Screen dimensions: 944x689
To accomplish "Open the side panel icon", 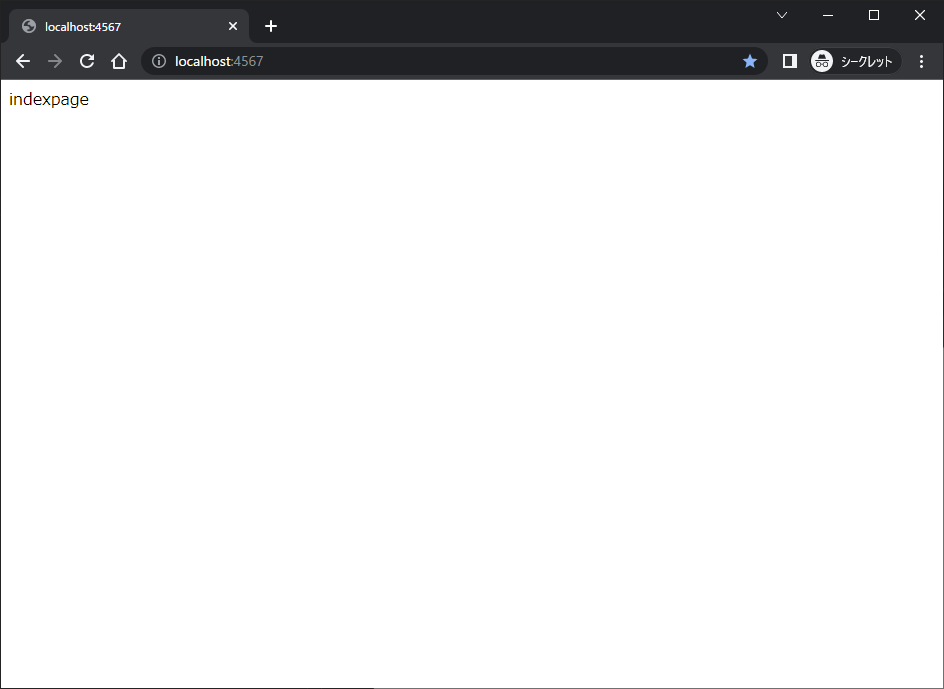I will (790, 61).
